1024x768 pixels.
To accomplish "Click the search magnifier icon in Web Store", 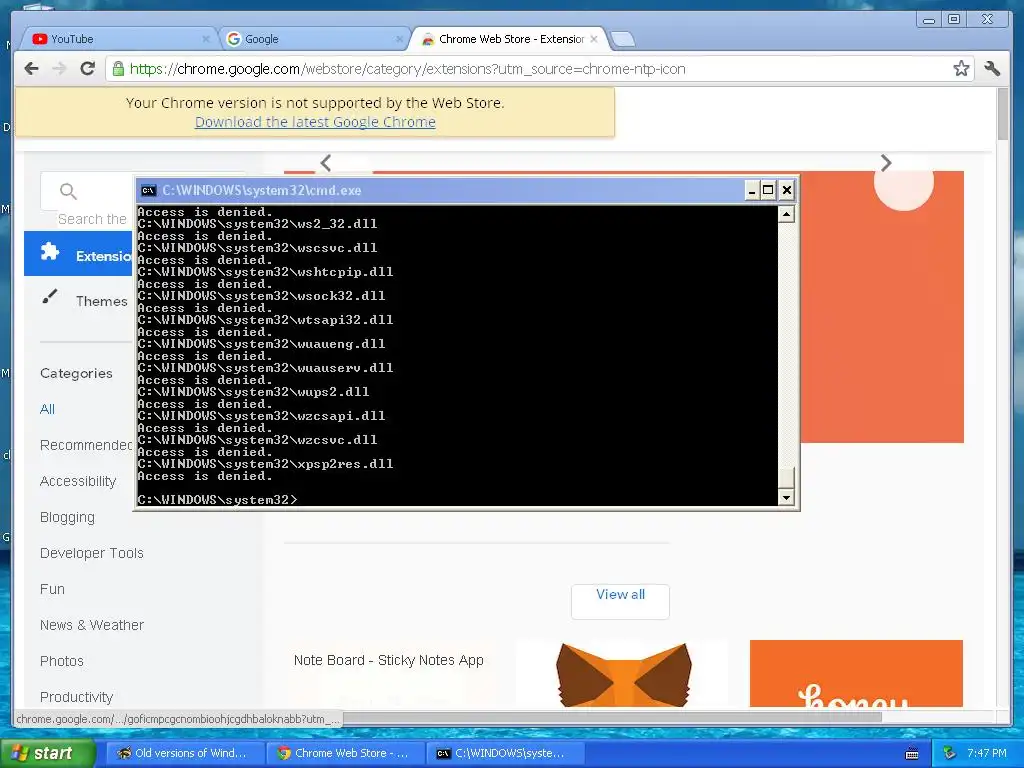I will point(68,191).
